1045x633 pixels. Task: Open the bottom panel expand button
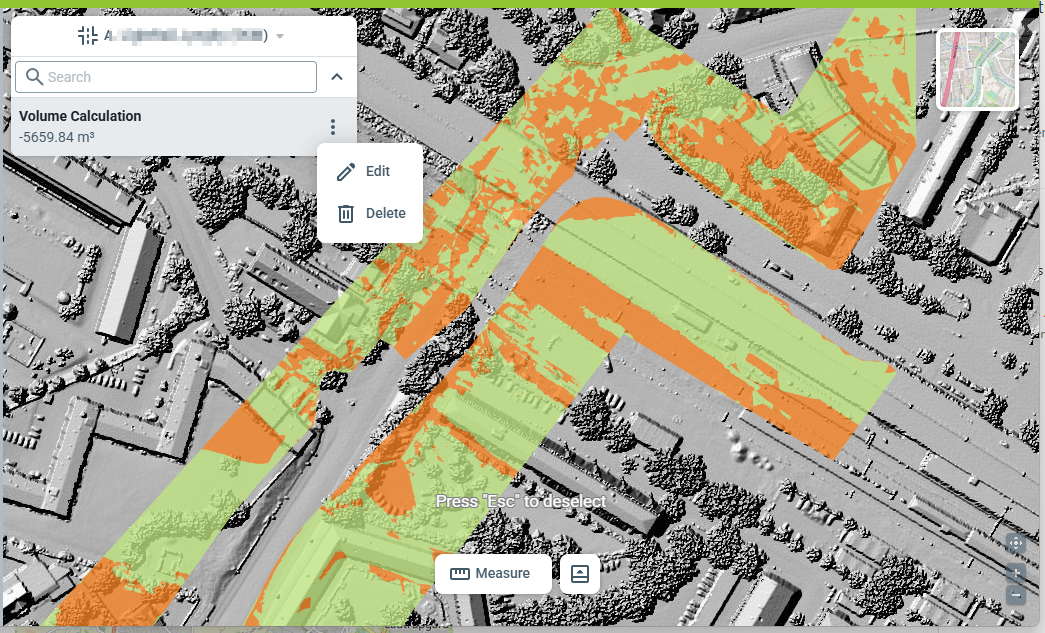pyautogui.click(x=580, y=574)
